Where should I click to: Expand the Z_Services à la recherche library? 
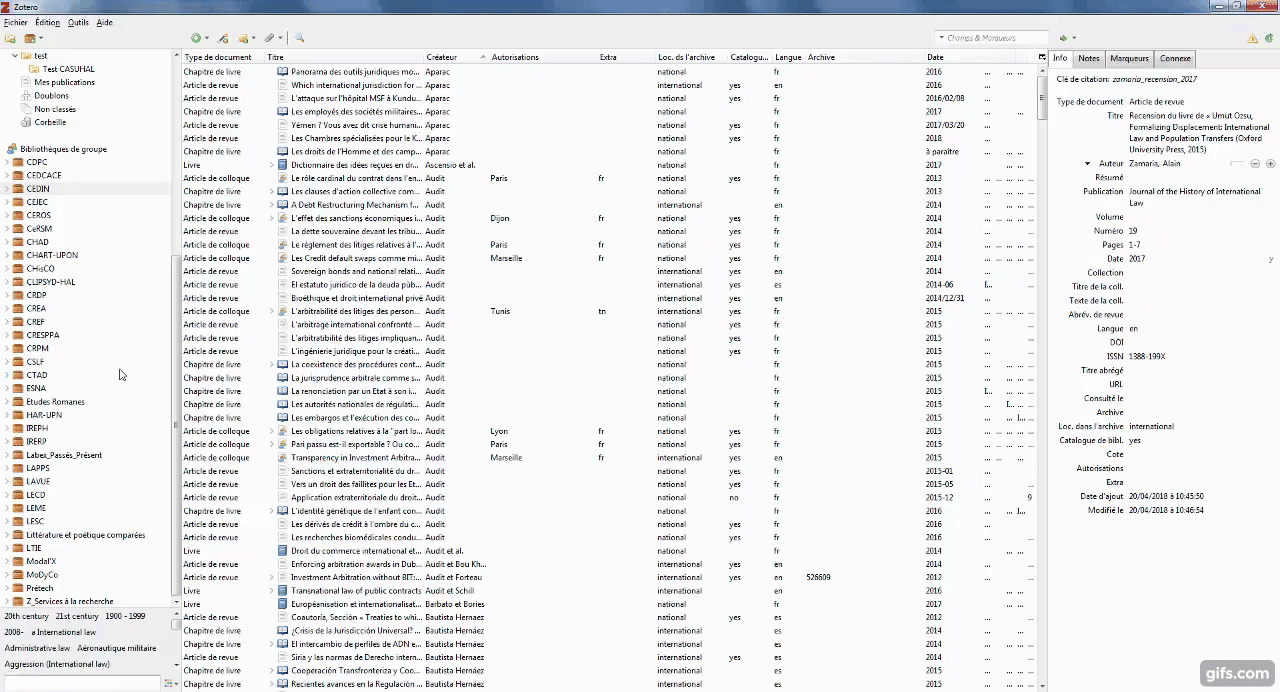[x=7, y=601]
